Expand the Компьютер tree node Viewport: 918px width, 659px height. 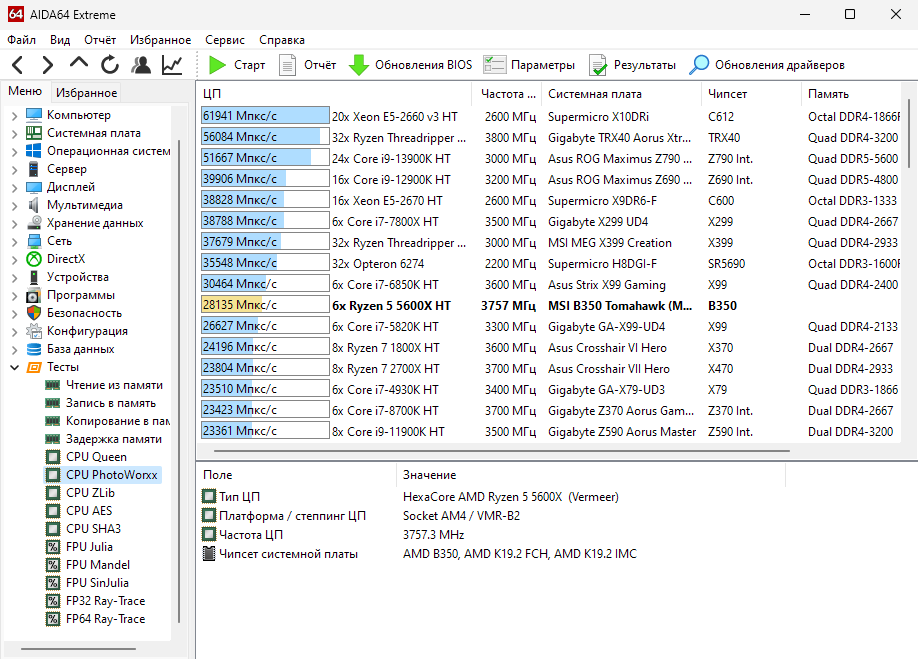(x=15, y=115)
